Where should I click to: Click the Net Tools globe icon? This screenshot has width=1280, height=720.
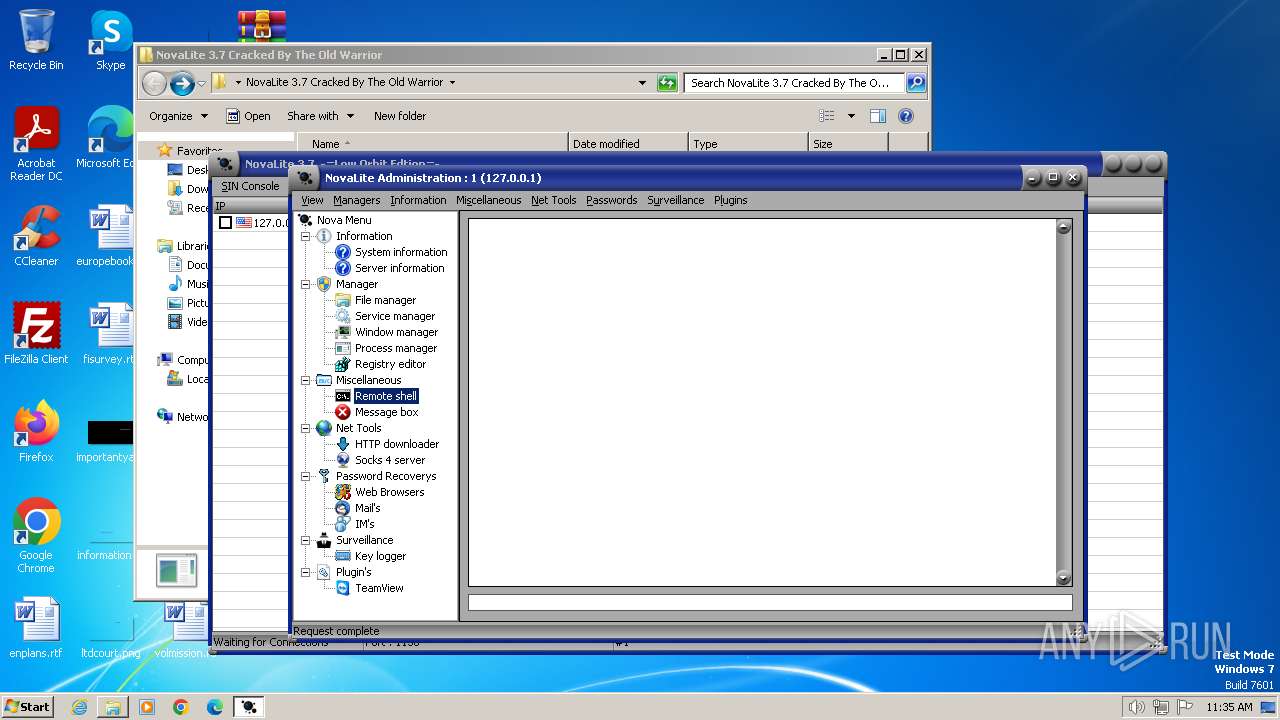pos(324,428)
